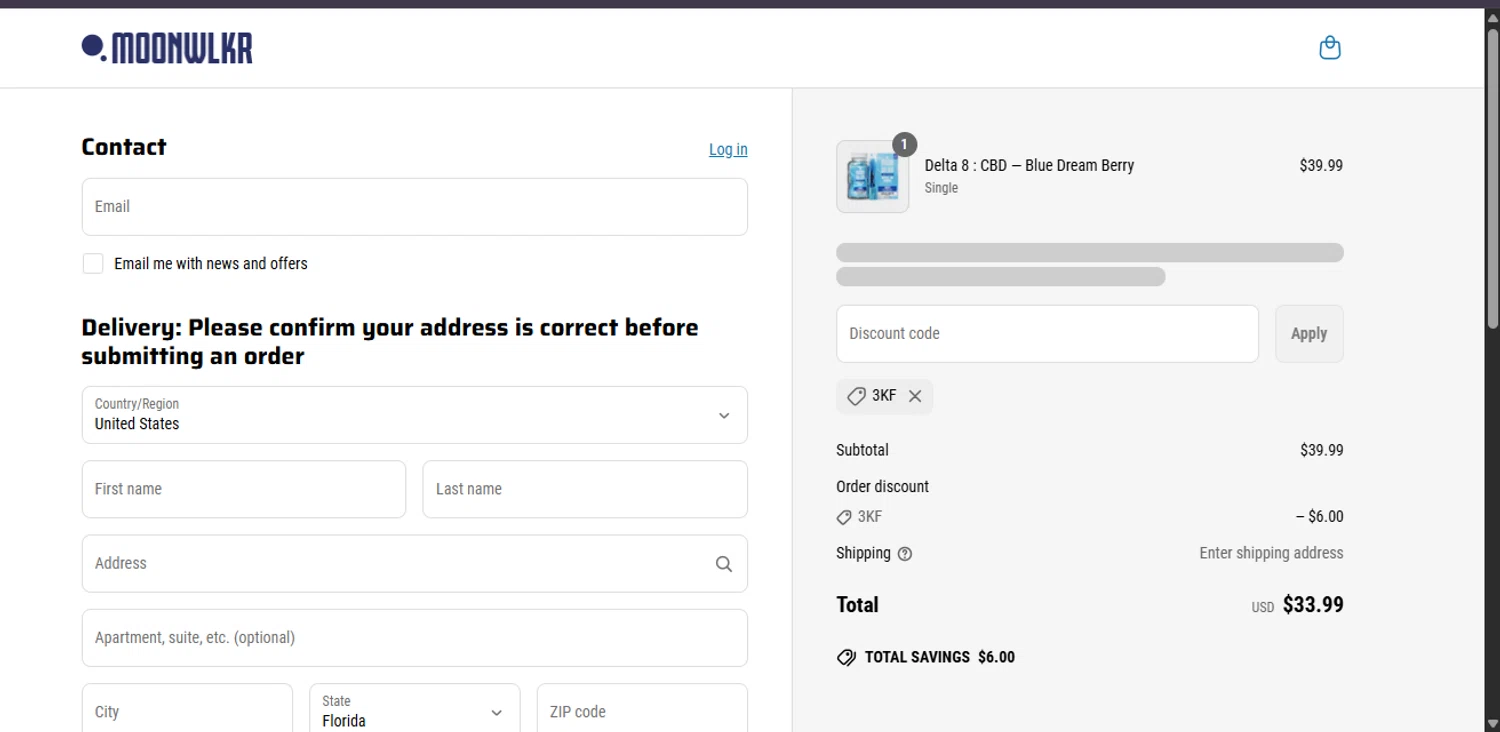The width and height of the screenshot is (1500, 732).
Task: Click quantity badge on product thumbnail
Action: click(x=904, y=145)
